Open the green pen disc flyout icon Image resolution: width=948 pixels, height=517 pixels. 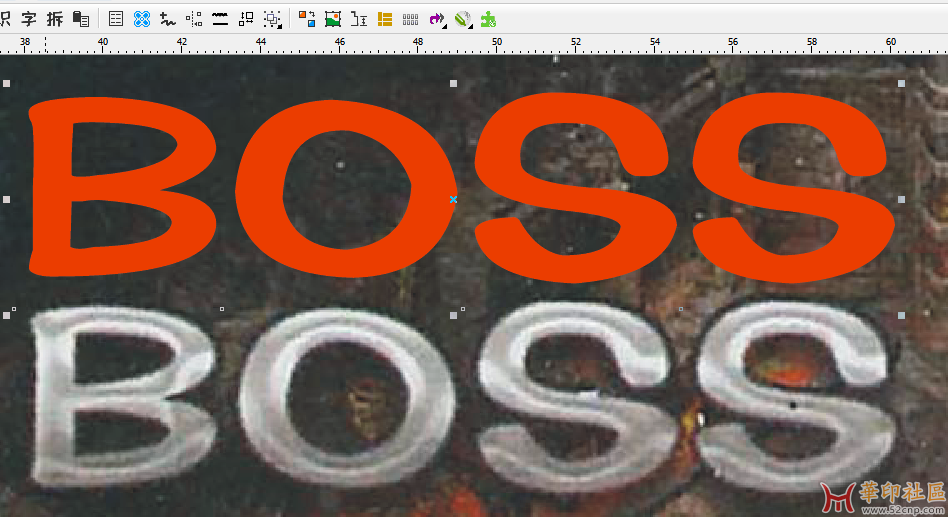(463, 20)
